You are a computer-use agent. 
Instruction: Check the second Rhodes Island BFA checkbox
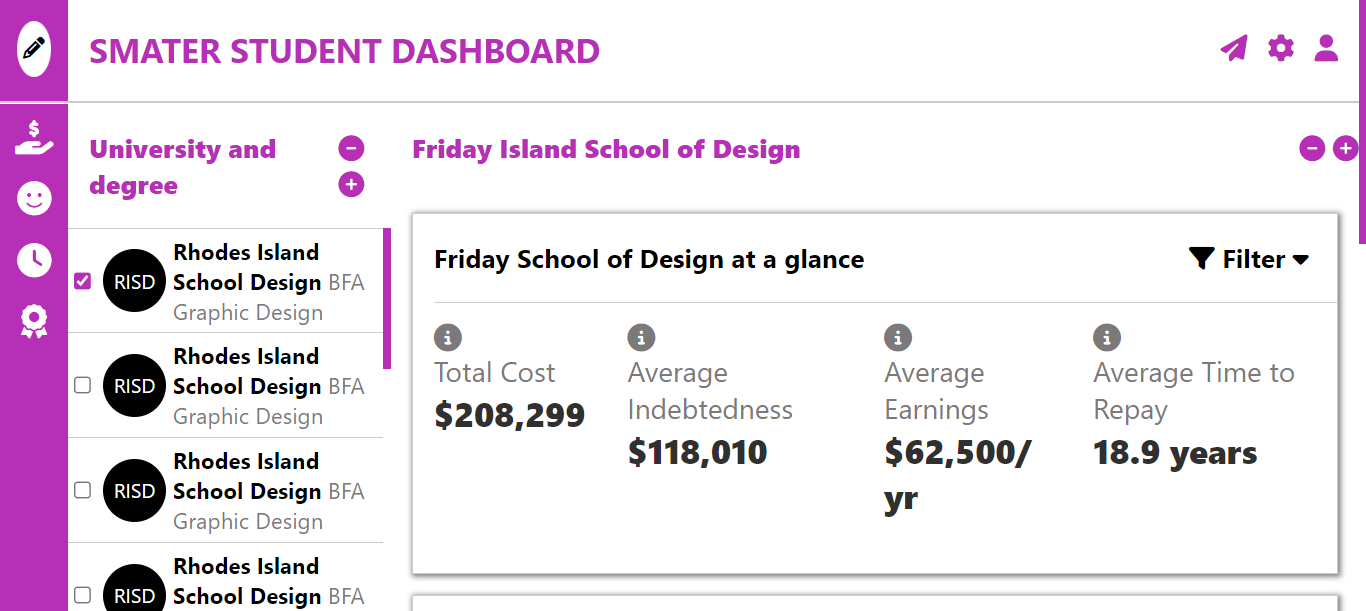click(x=82, y=386)
